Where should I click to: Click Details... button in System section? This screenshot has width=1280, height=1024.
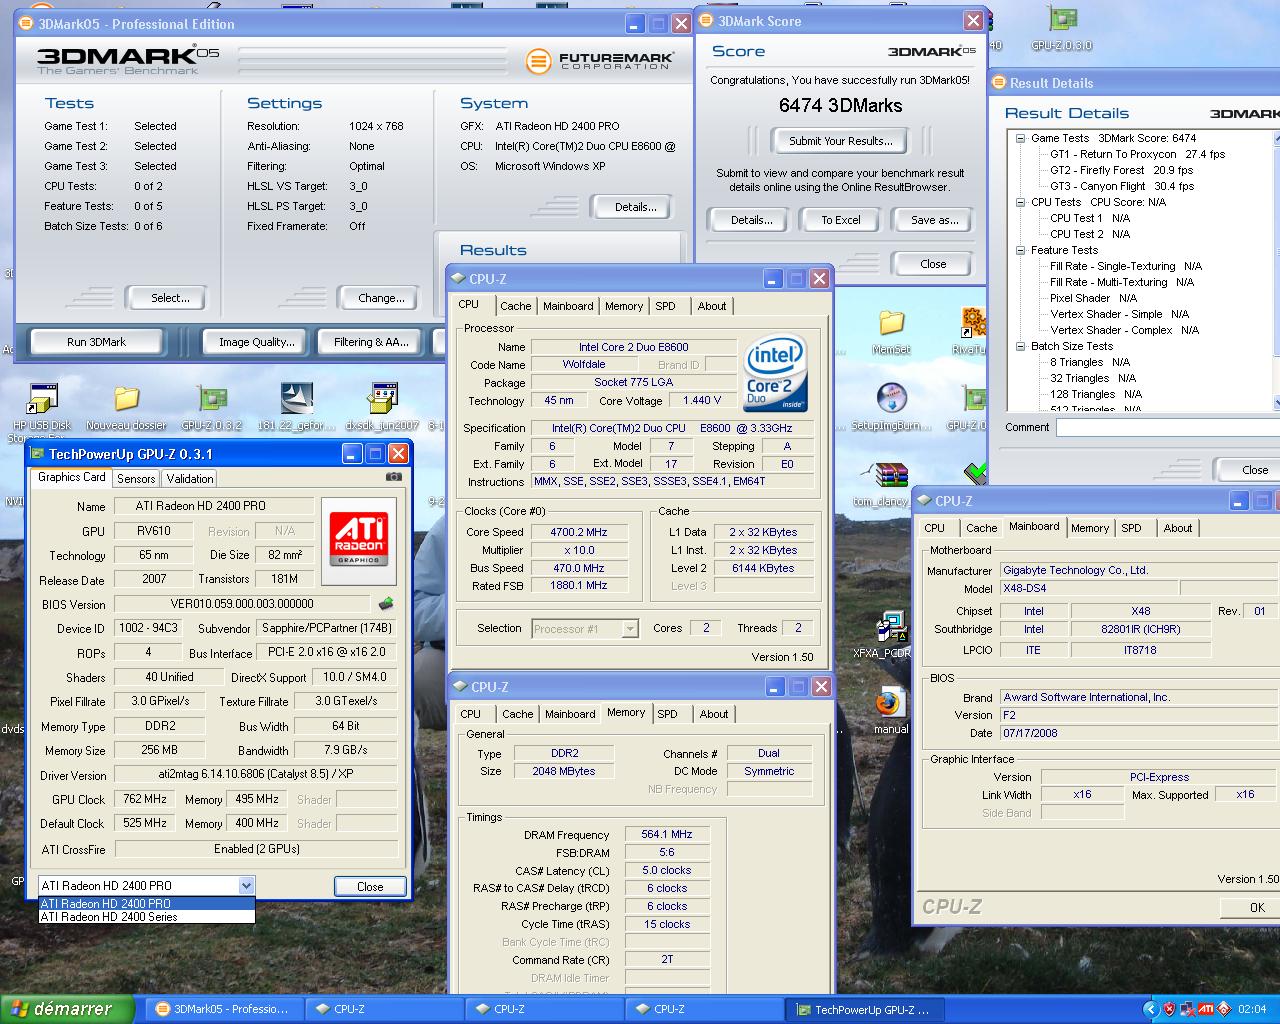(x=635, y=207)
